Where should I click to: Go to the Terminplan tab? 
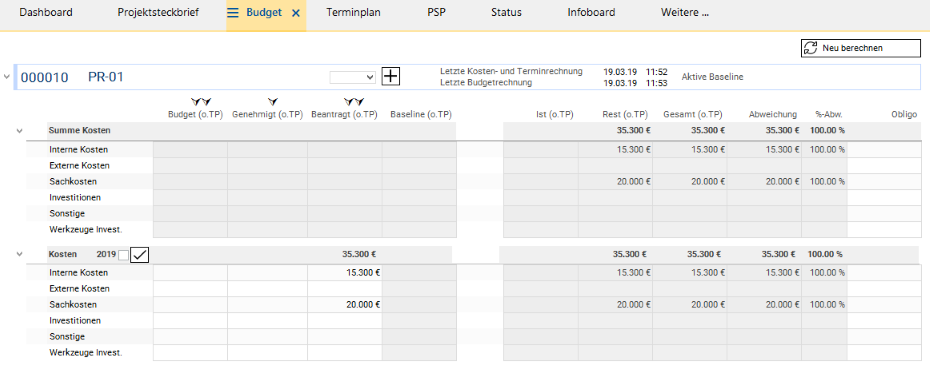point(353,12)
